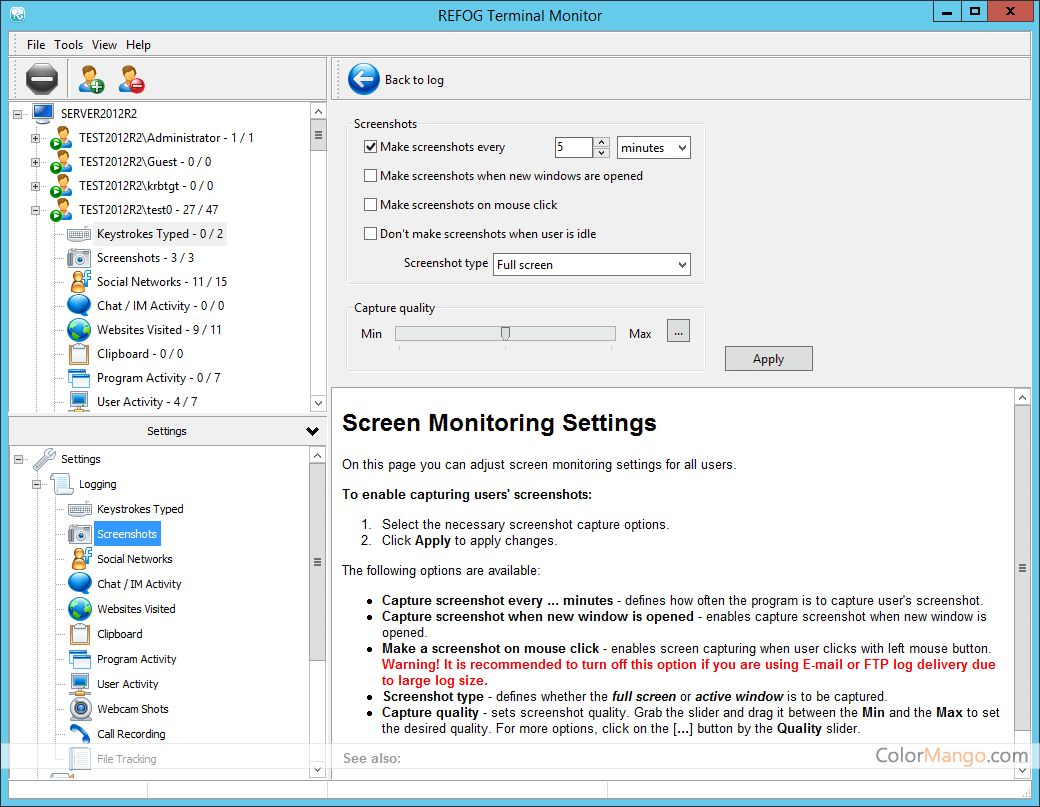This screenshot has width=1040, height=807.
Task: Click the Apply button
Action: coord(768,359)
